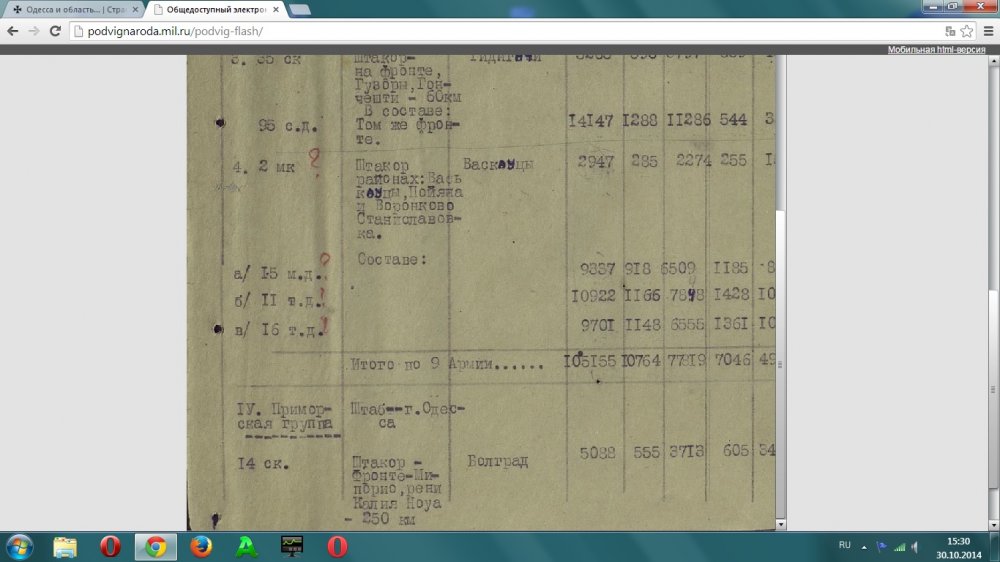Open the second Opera taskbar icon
The image size is (1000, 562).
[x=337, y=547]
